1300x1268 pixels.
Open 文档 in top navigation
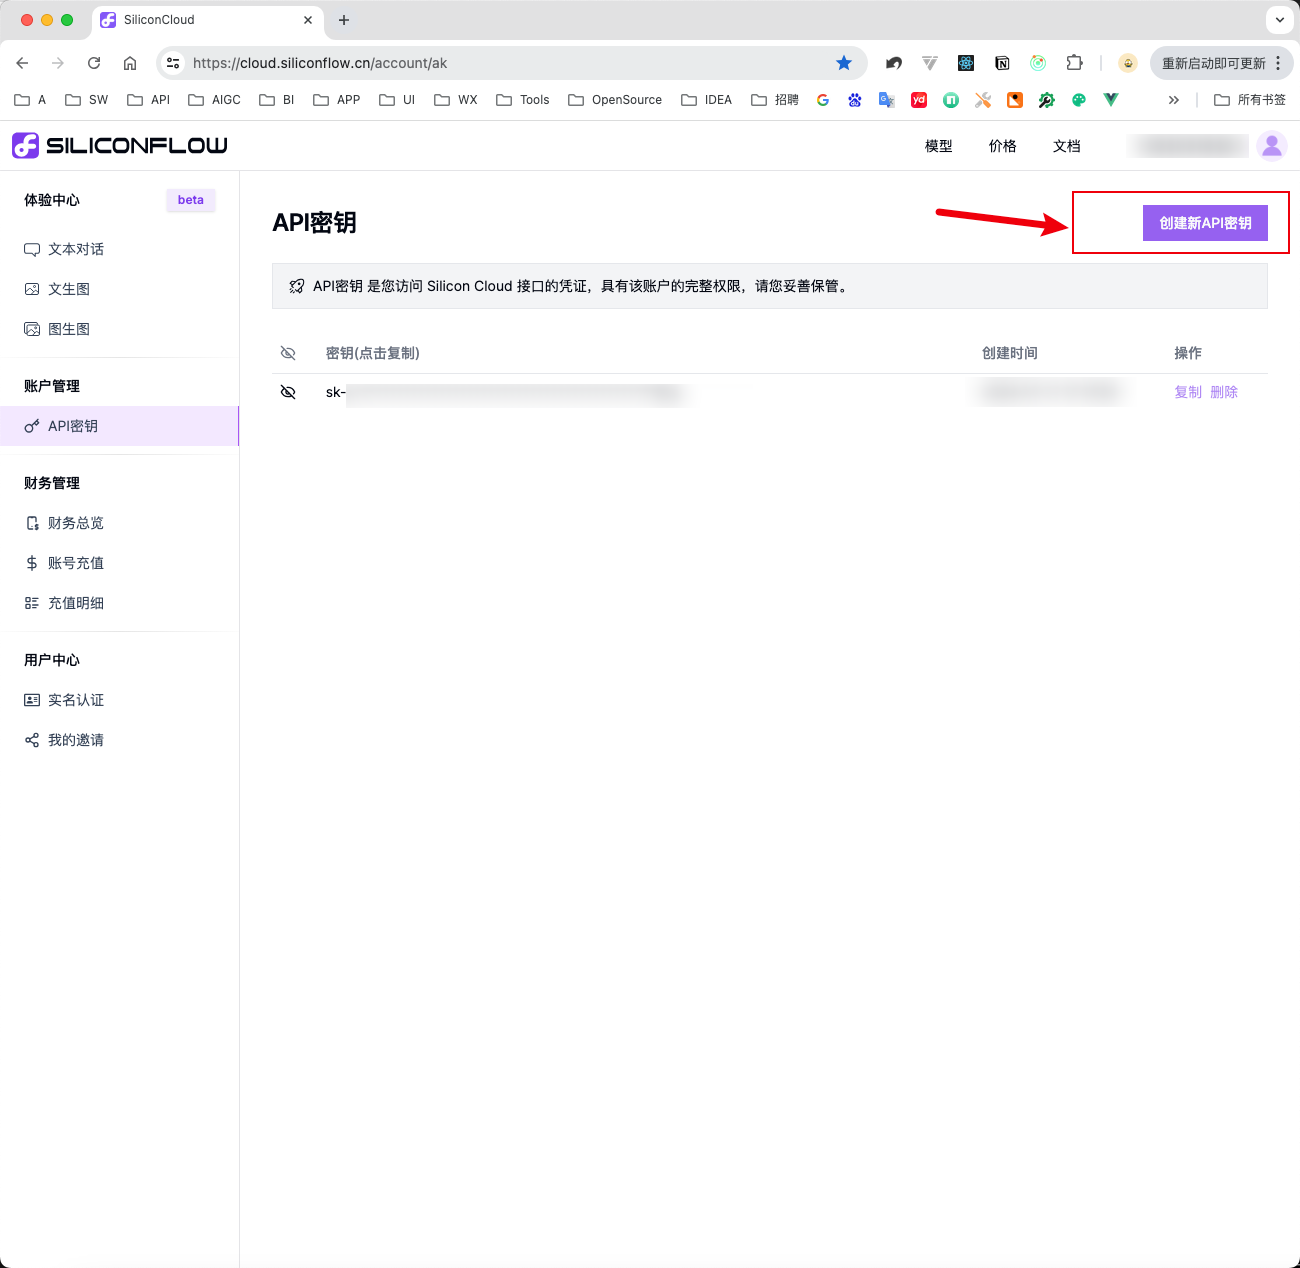click(x=1066, y=146)
